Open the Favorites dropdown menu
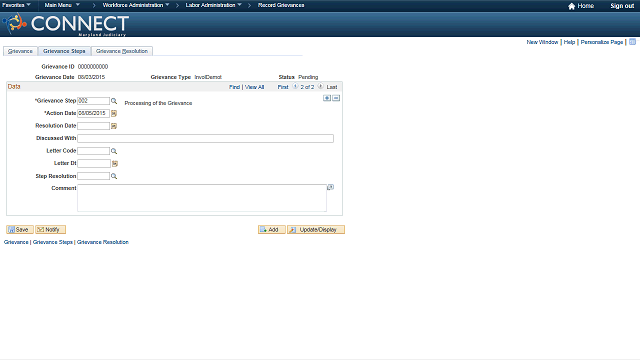 pos(16,5)
